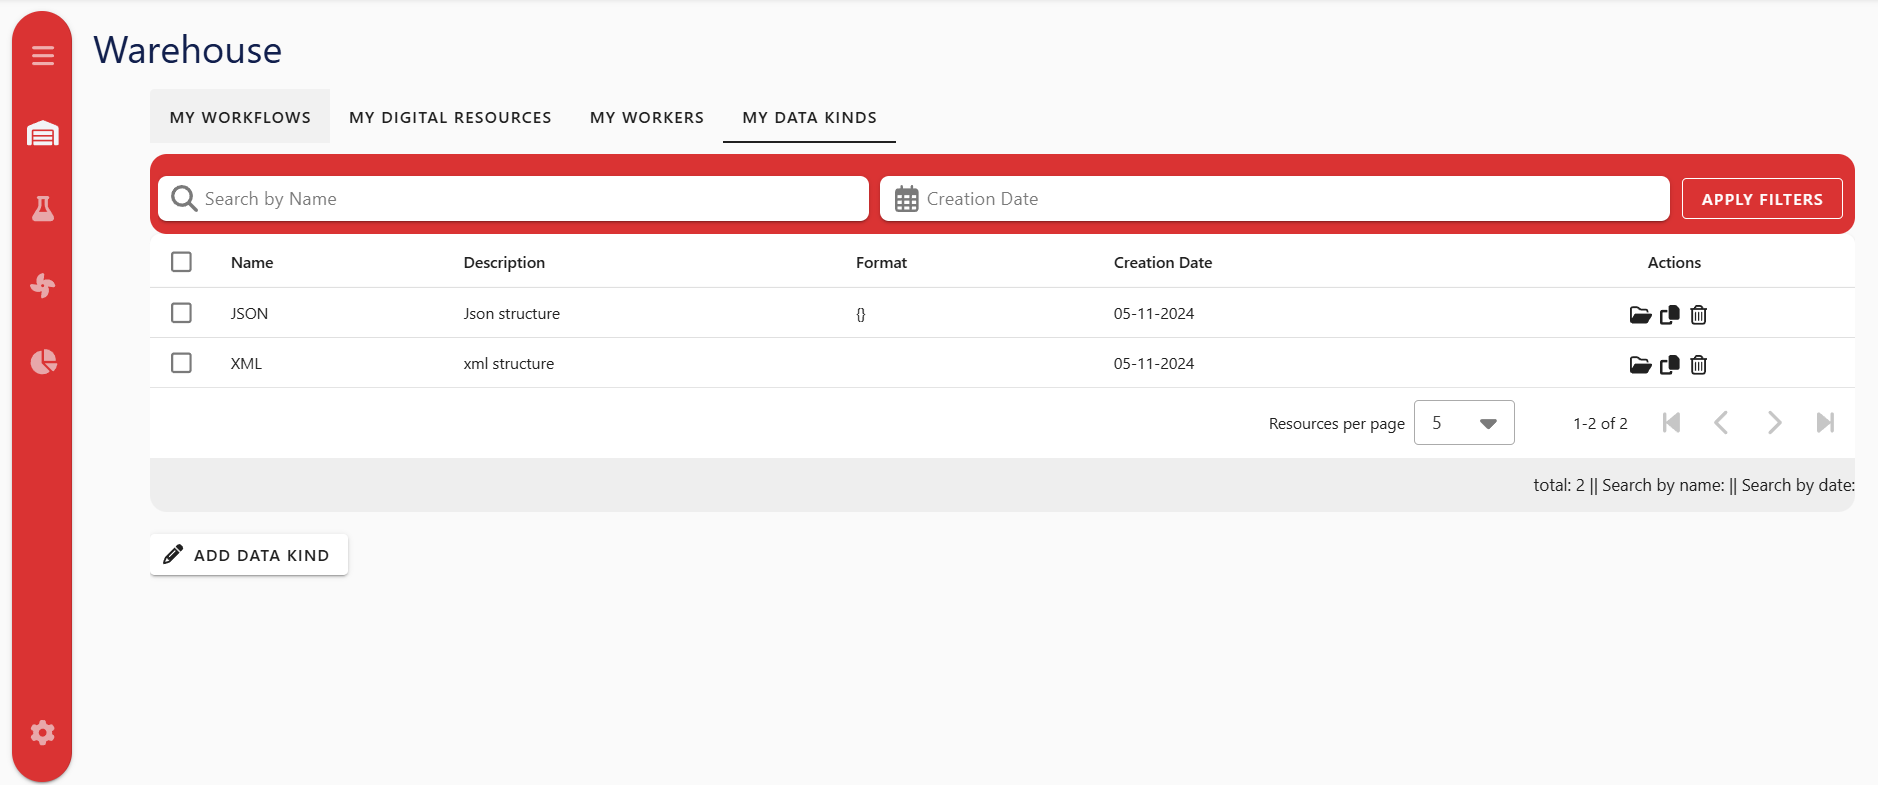Click the Add Data Kind button
The image size is (1878, 785).
[249, 555]
